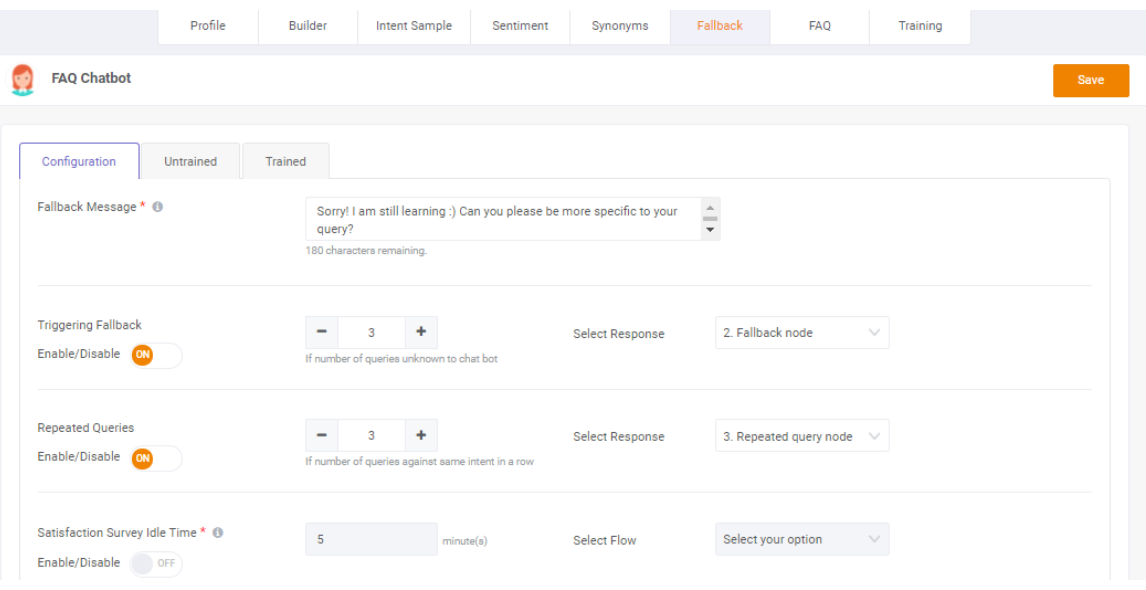Click the Satisfaction Survey Idle Time info icon
Viewport: 1146px width, 590px height.
coord(217,533)
